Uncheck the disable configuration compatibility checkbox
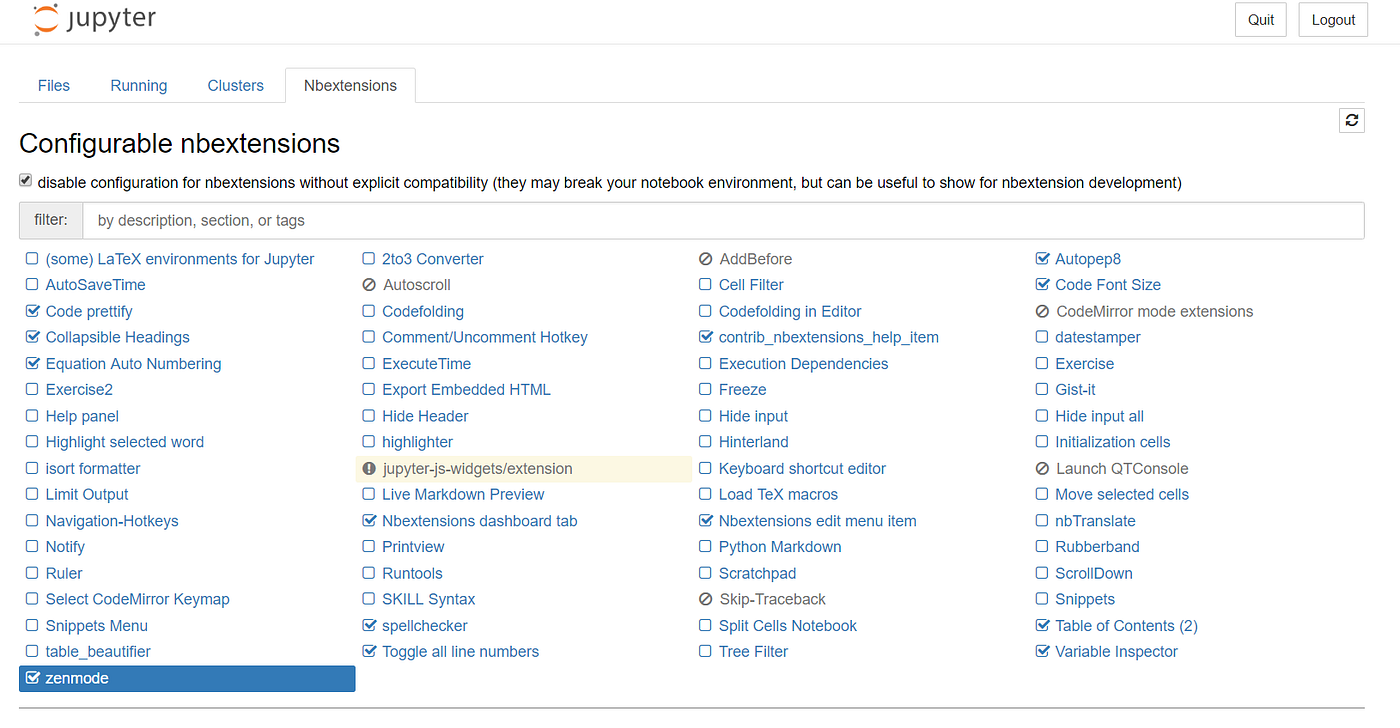 26,182
